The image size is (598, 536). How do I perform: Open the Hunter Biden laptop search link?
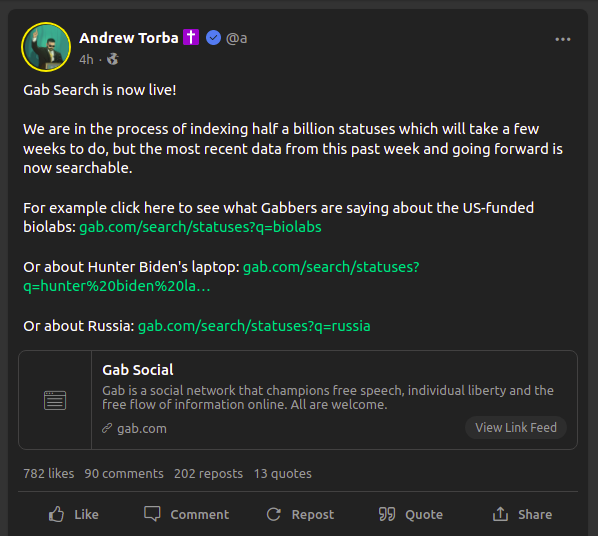pos(221,276)
